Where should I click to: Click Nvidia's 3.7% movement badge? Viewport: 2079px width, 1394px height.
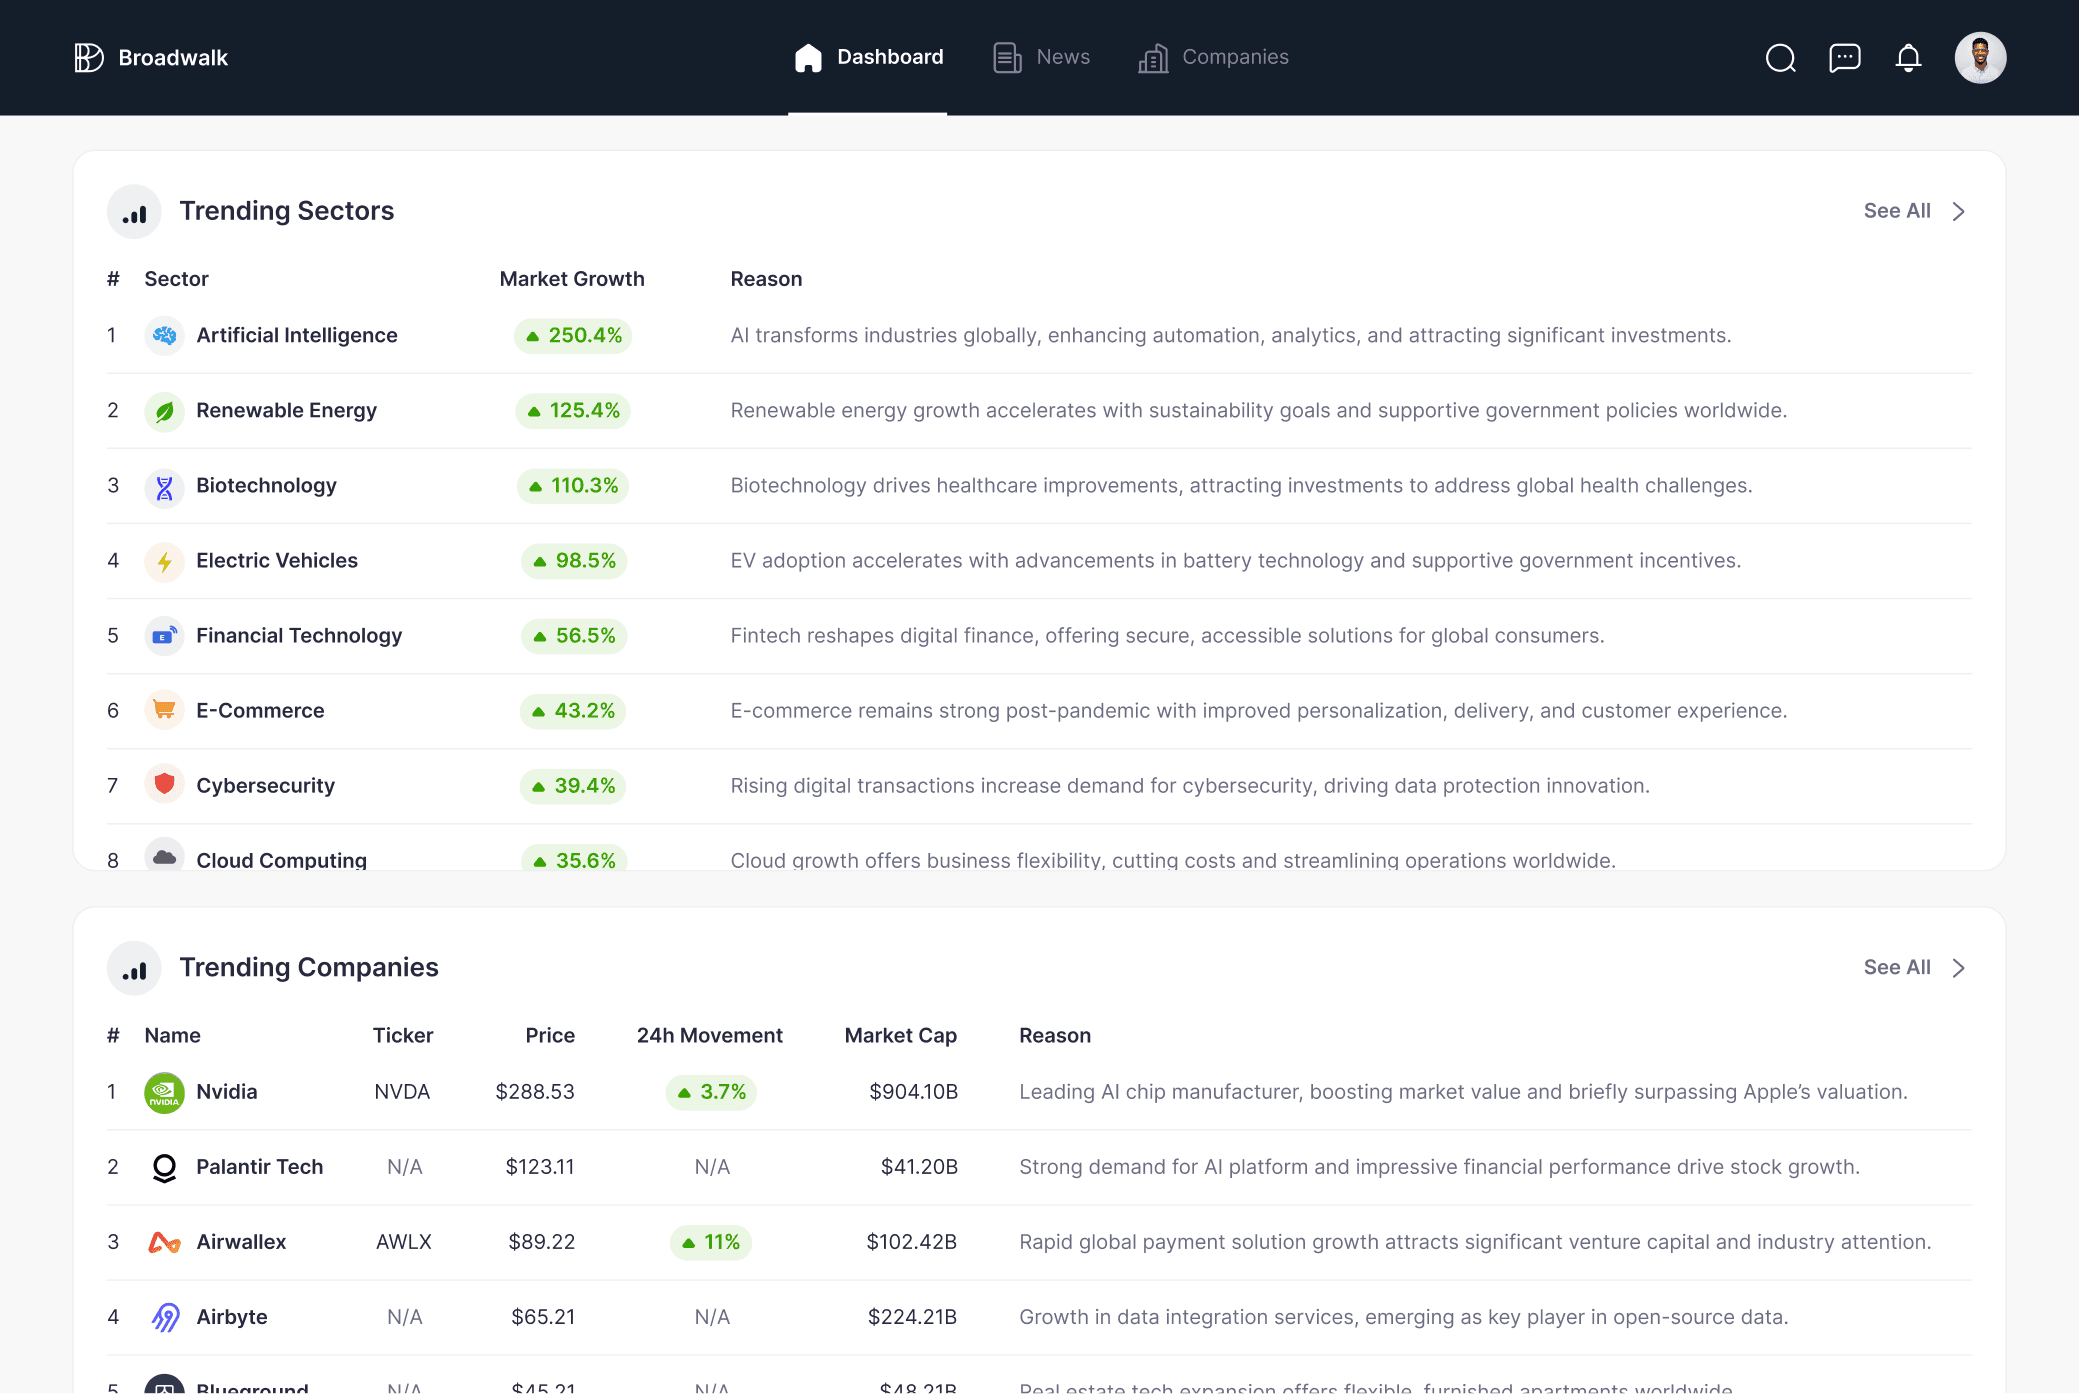tap(711, 1092)
